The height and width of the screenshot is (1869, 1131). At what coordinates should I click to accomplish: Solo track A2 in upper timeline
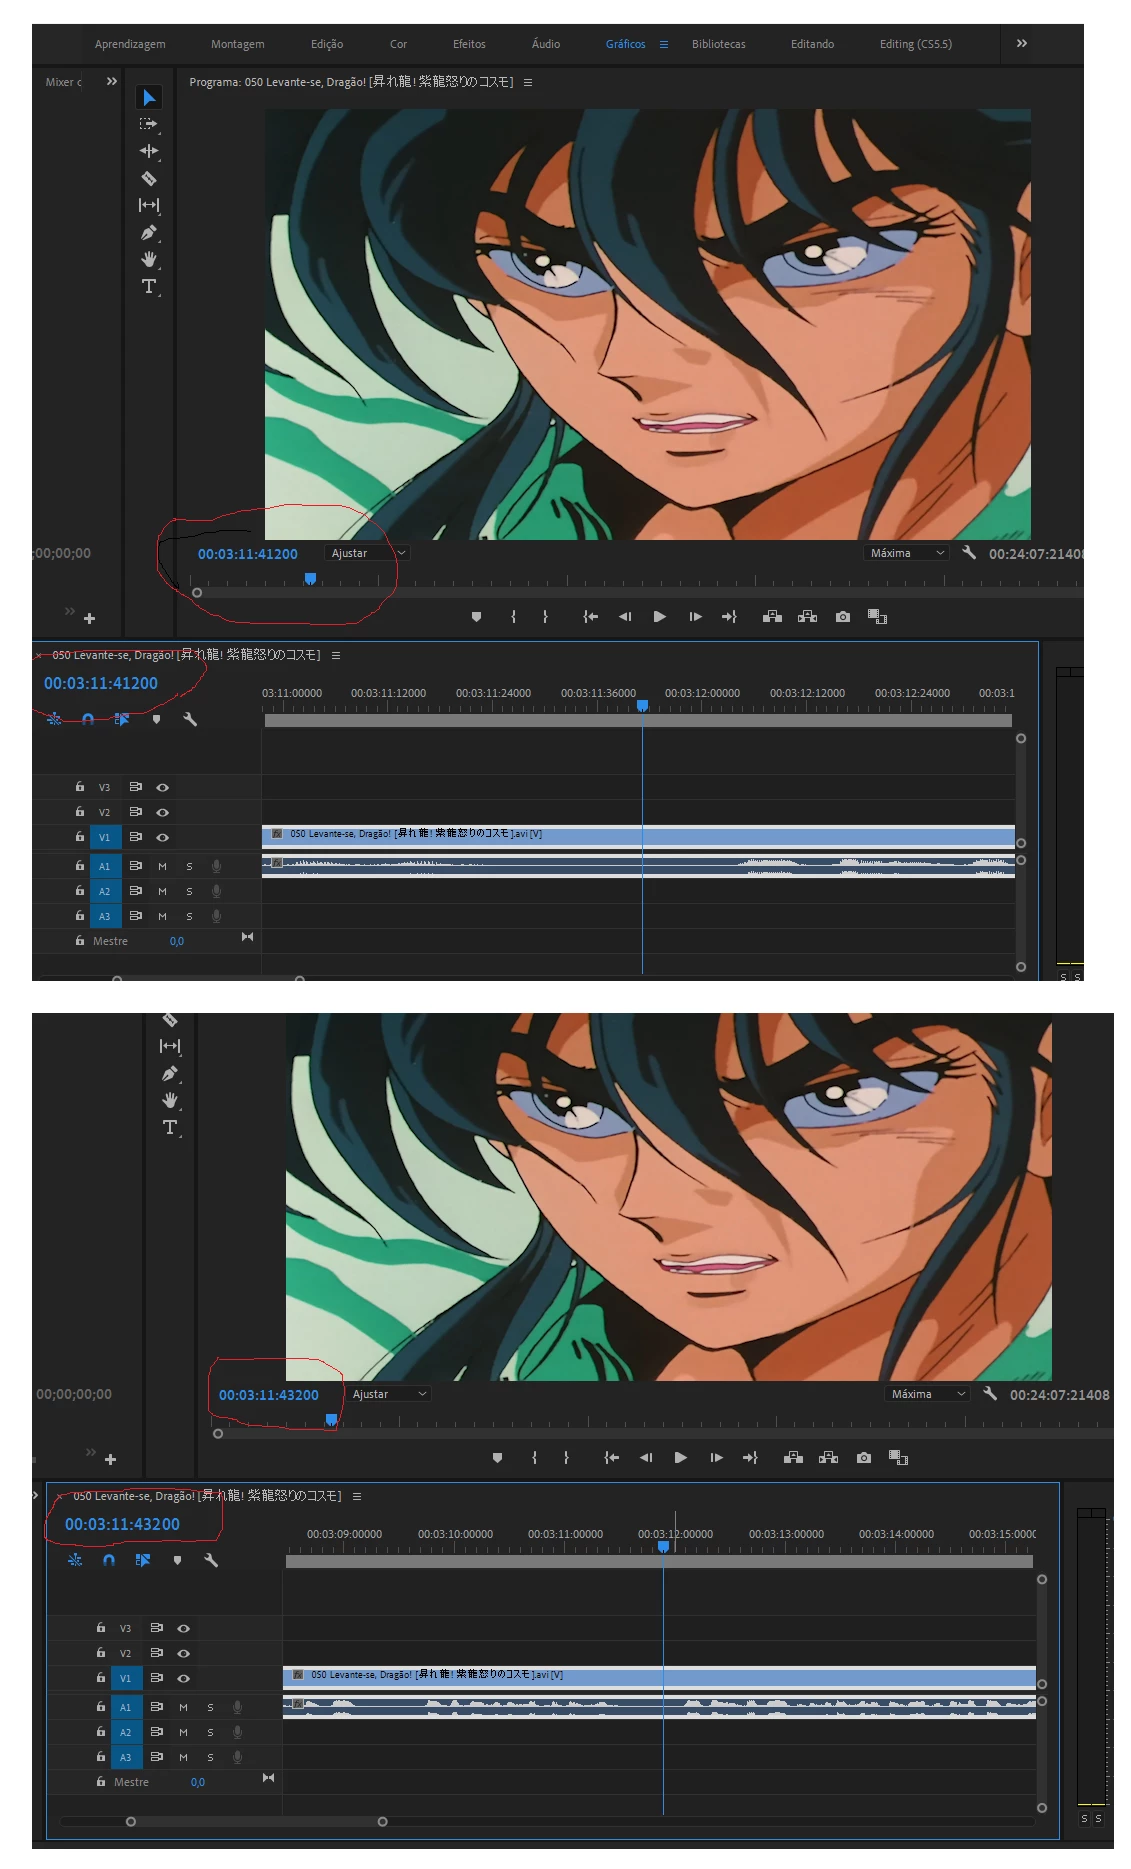coord(189,891)
